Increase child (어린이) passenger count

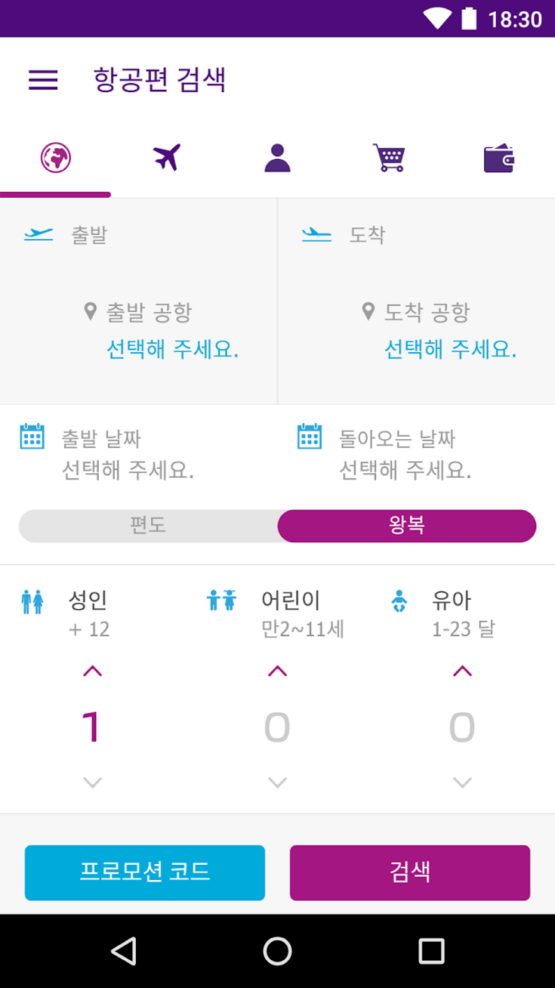277,672
